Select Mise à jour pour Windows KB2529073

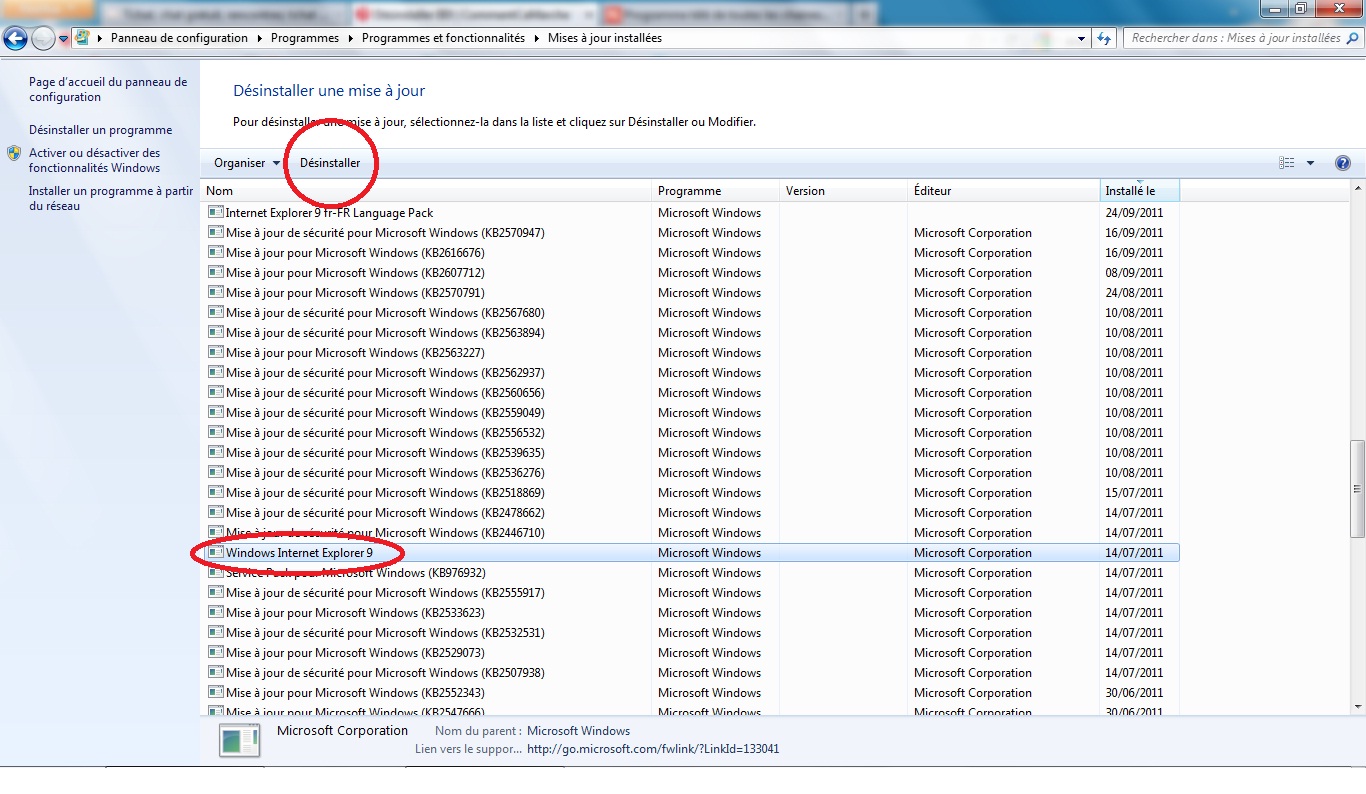[690, 652]
